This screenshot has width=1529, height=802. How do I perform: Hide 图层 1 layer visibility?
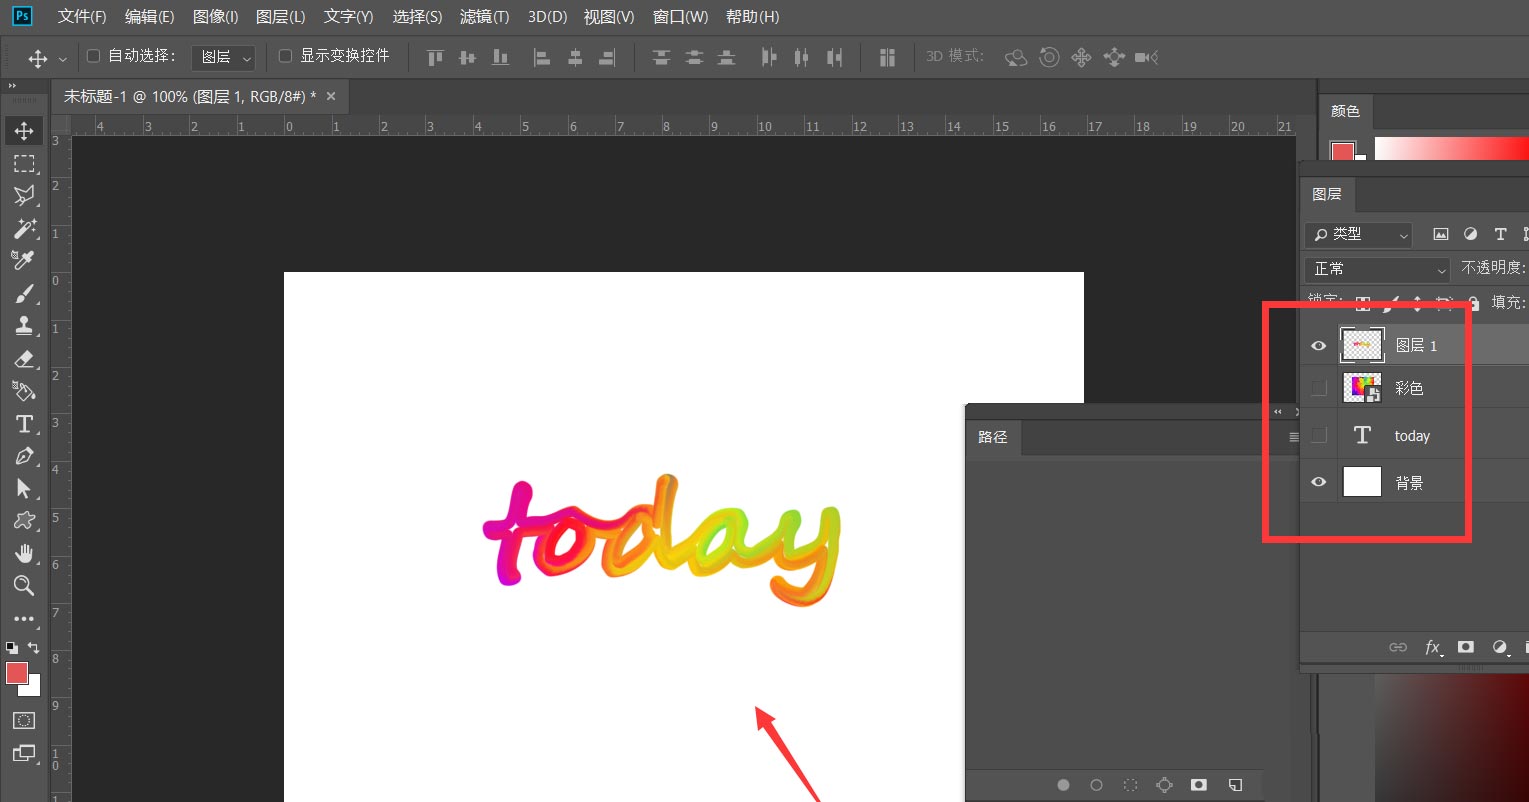(x=1319, y=345)
